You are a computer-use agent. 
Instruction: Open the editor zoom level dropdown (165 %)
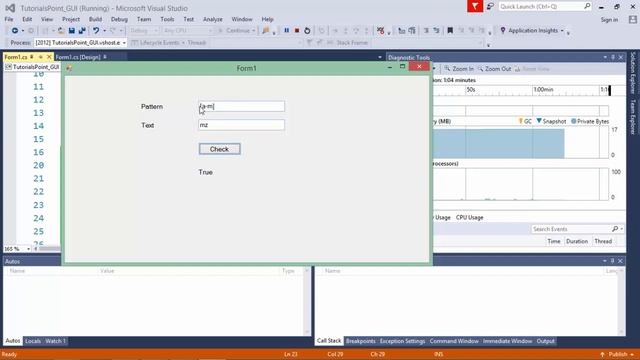pos(28,249)
